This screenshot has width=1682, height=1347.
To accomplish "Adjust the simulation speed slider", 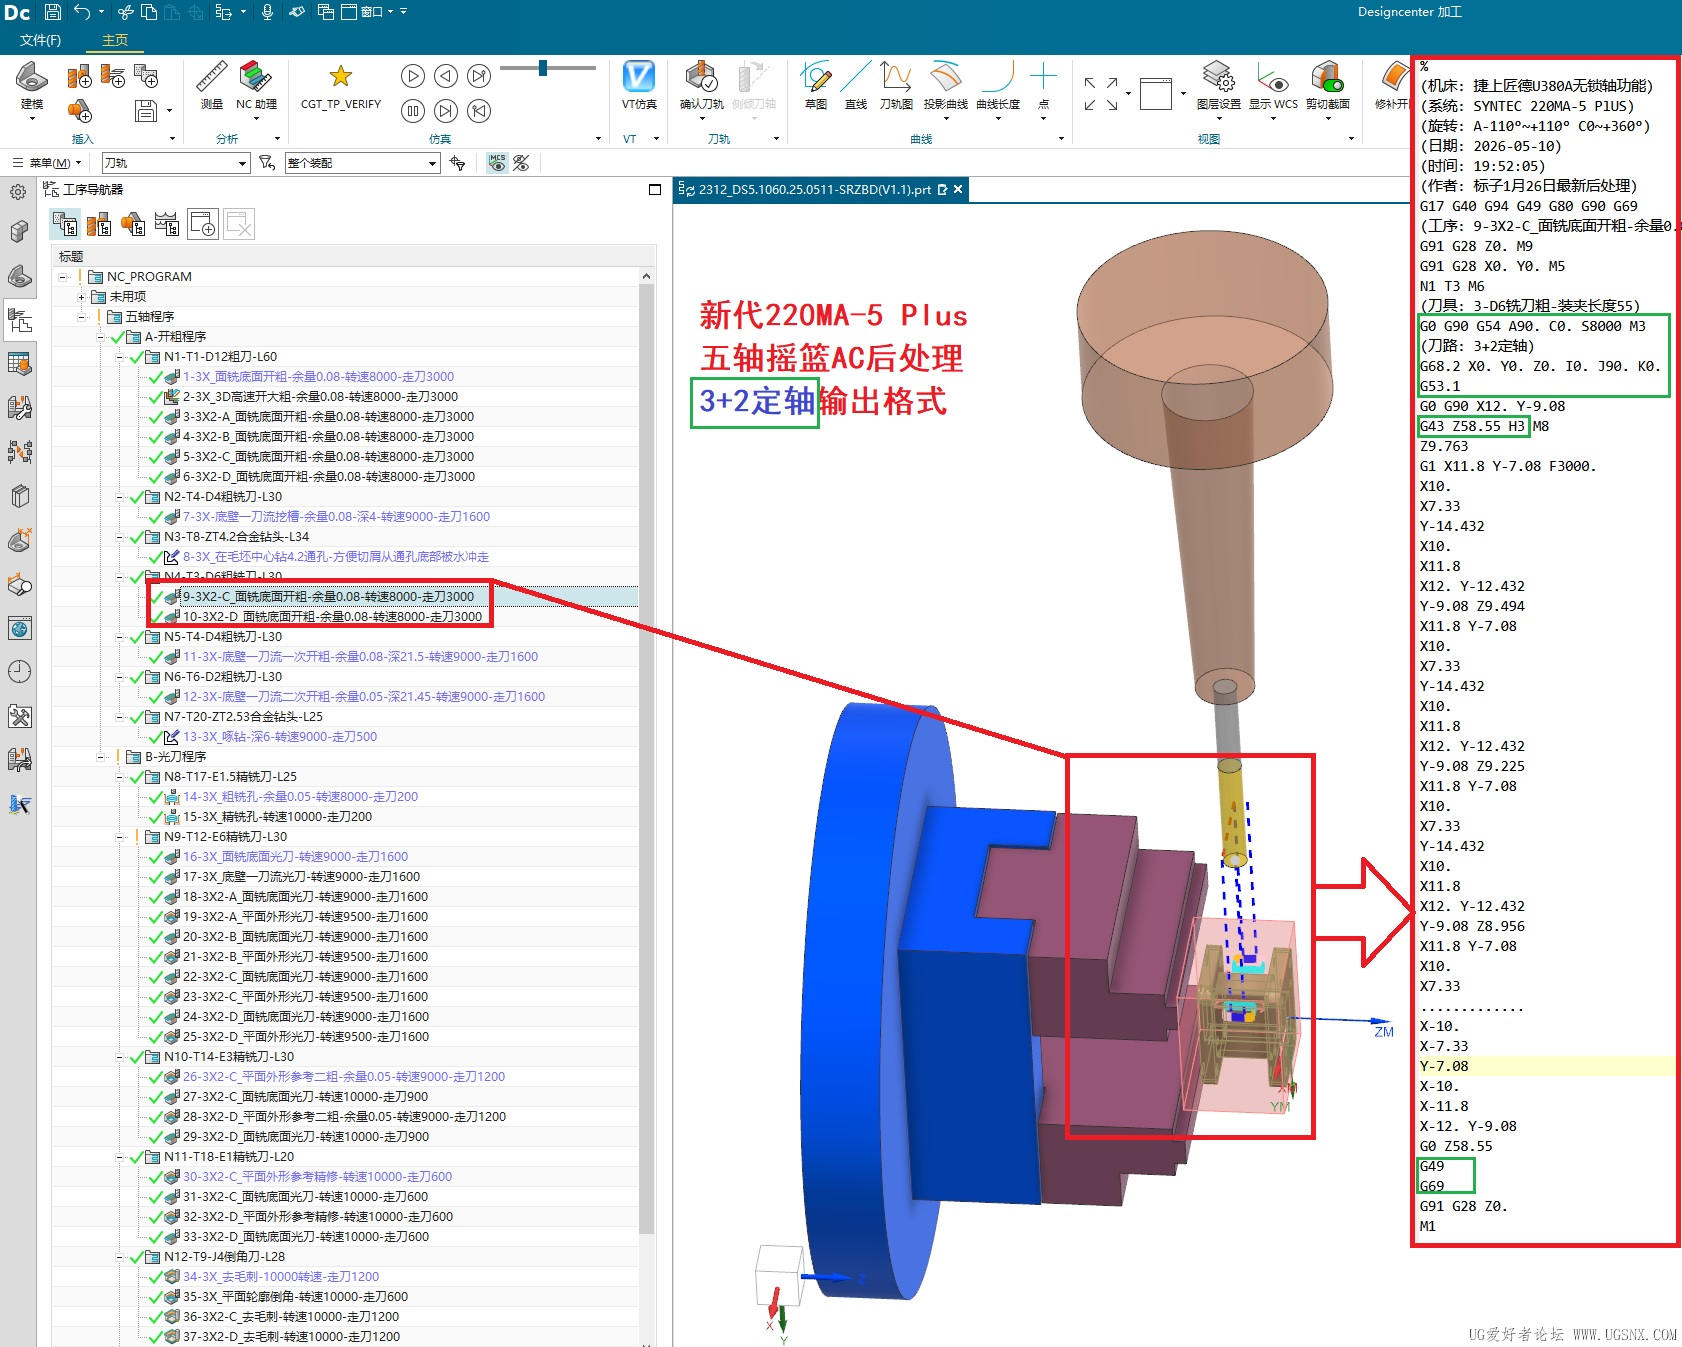I will pos(542,68).
